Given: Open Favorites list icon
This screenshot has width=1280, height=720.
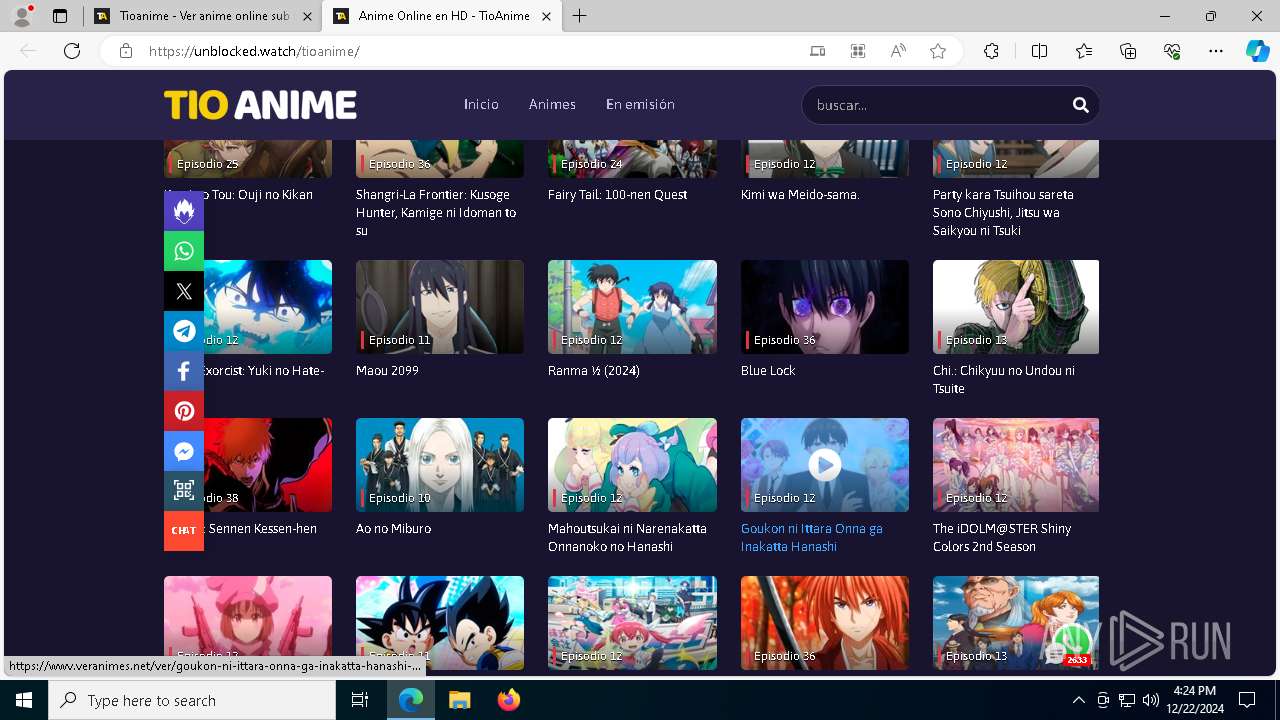Looking at the screenshot, I should tap(1084, 51).
